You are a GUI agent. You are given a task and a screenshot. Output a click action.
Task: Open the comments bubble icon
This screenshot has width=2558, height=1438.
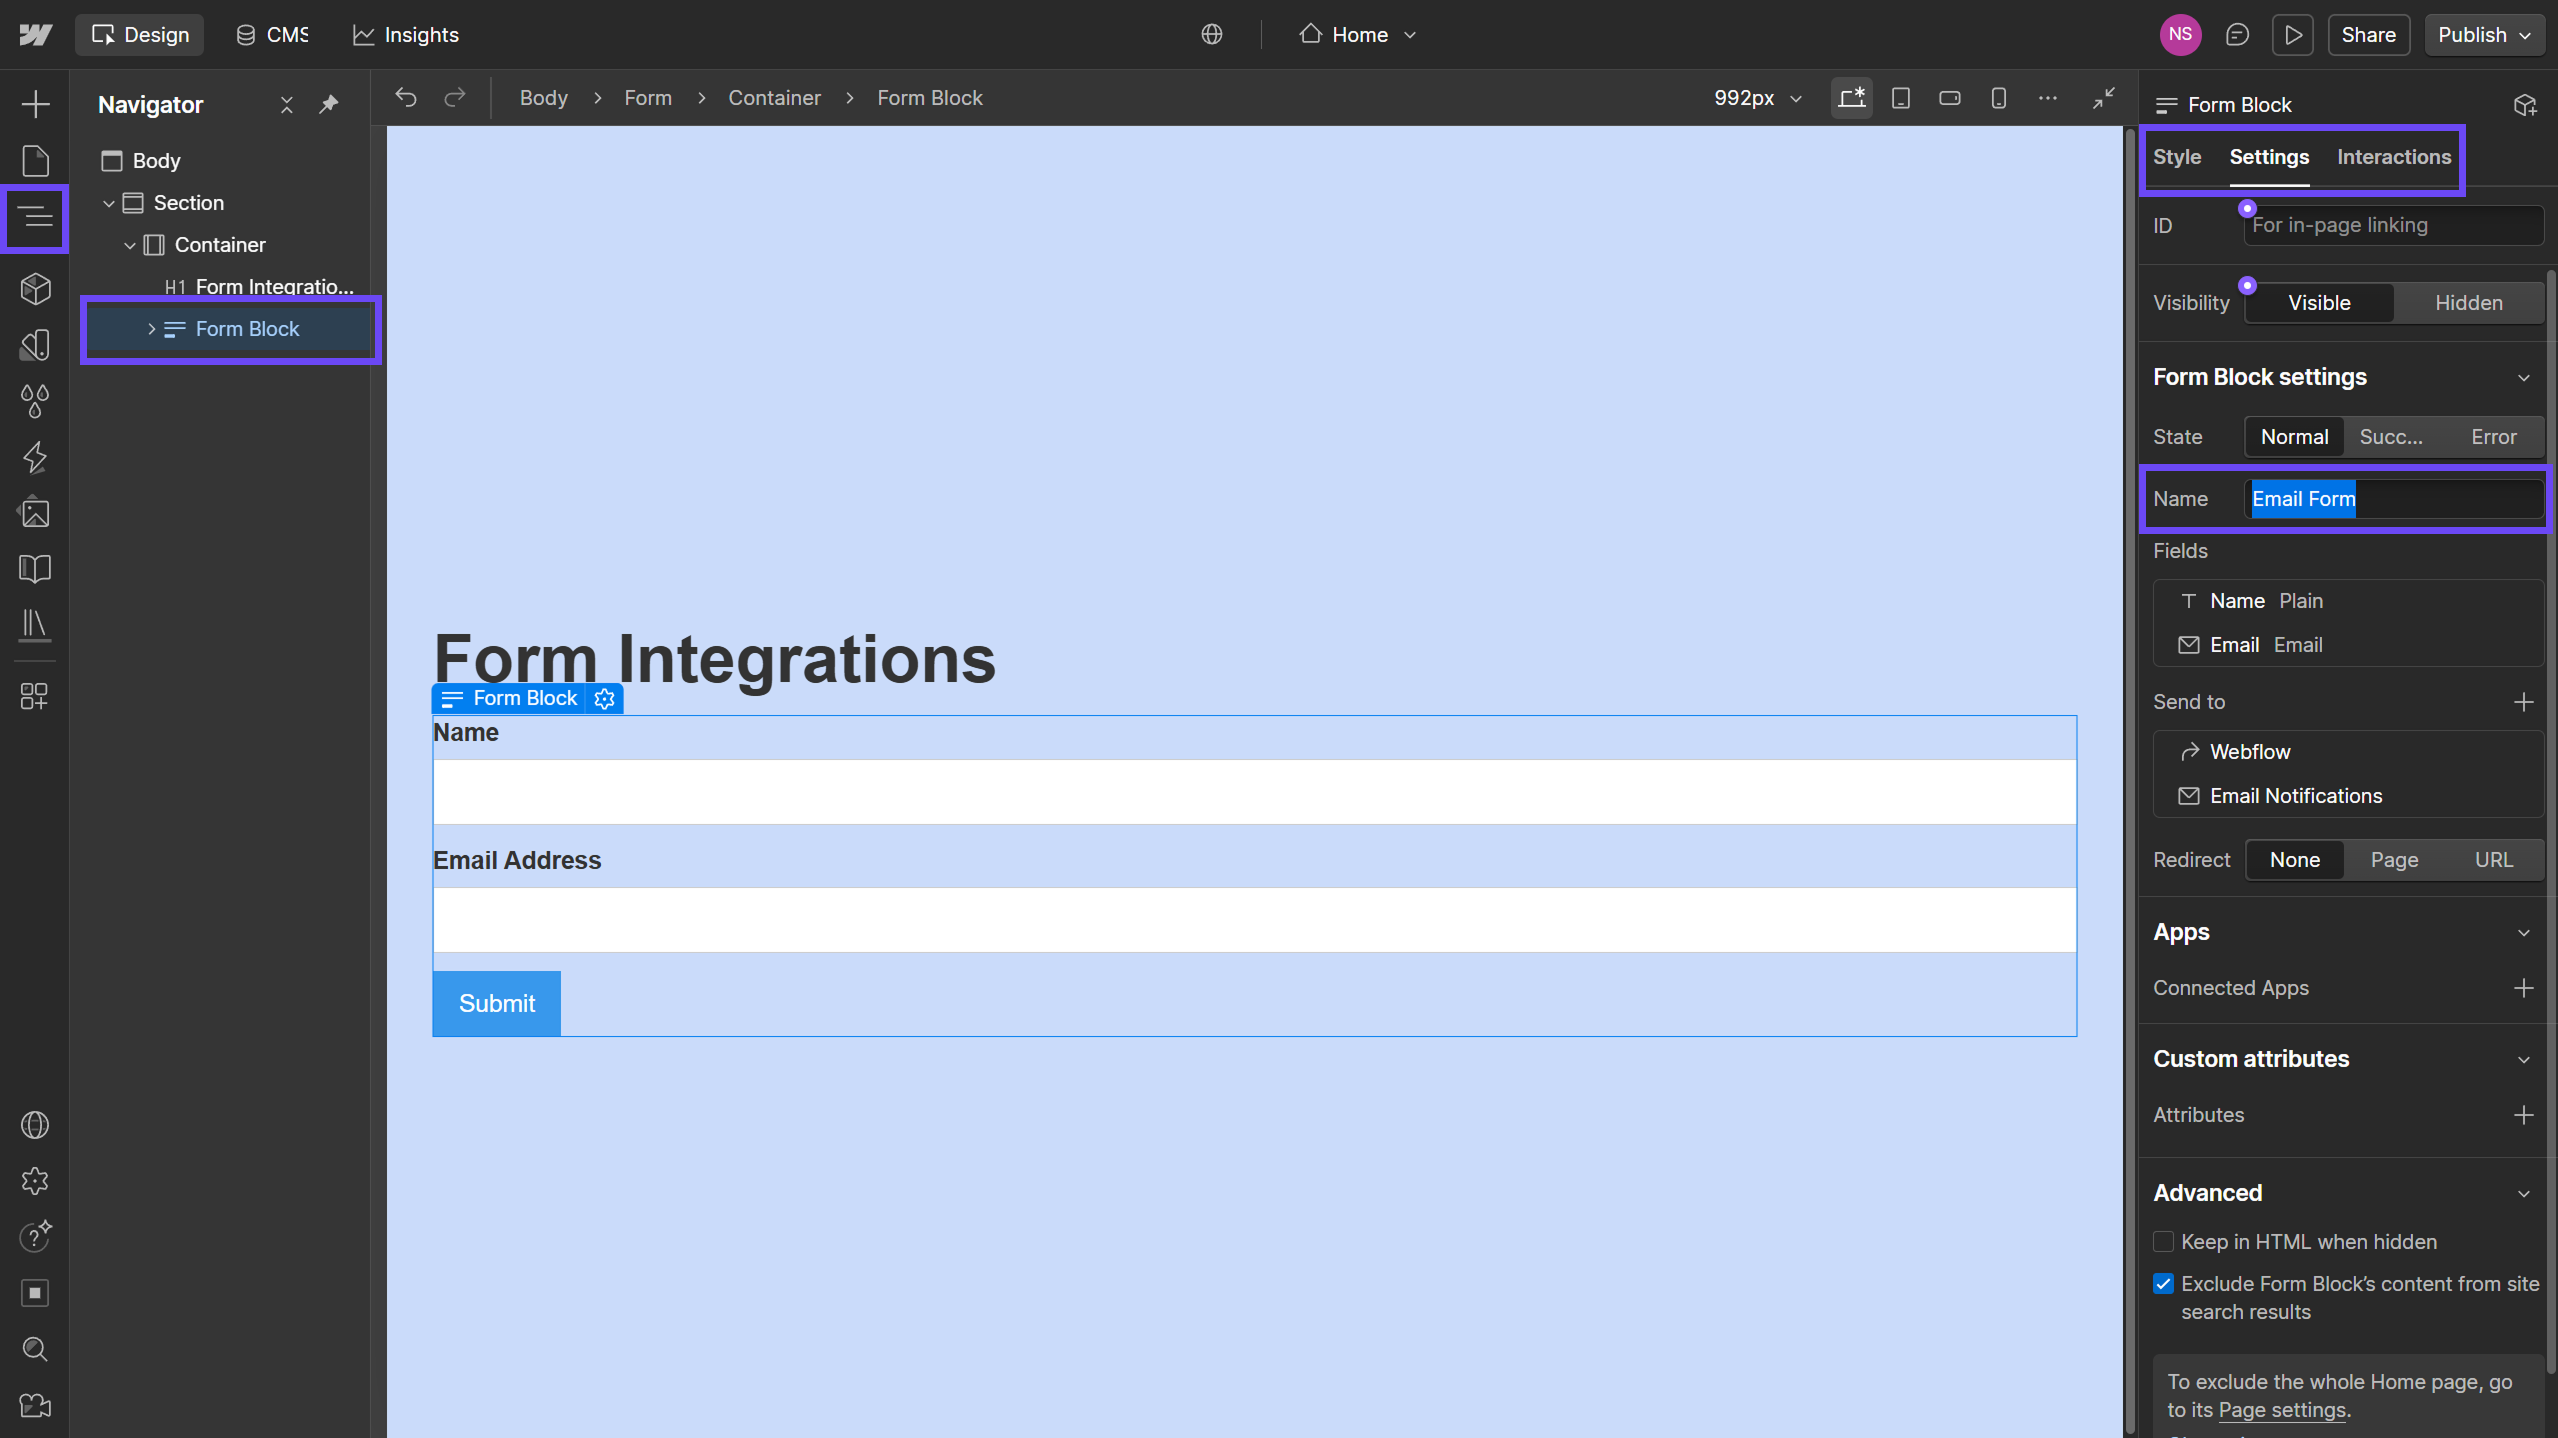(2237, 35)
